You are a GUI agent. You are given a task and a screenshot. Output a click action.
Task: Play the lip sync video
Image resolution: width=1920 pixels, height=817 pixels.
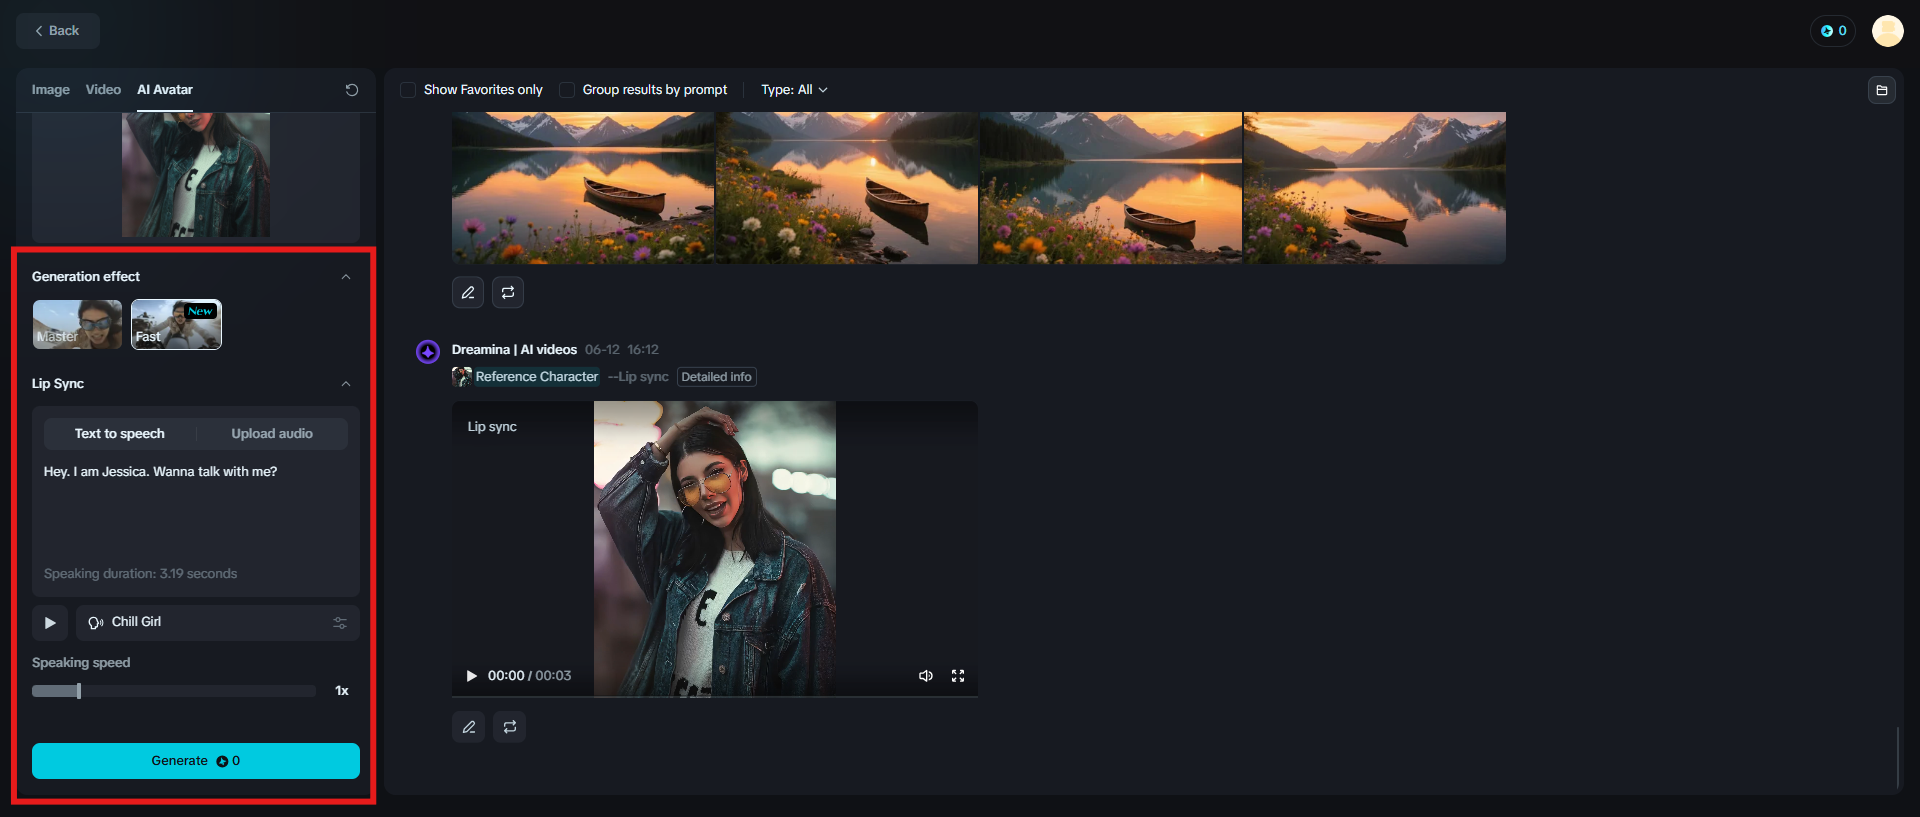(x=471, y=676)
